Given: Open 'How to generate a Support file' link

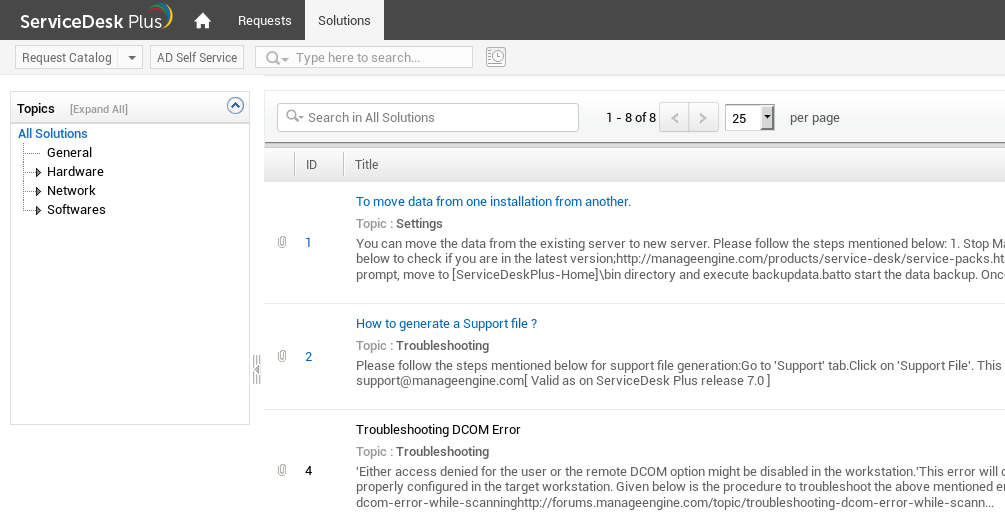Looking at the screenshot, I should (446, 324).
